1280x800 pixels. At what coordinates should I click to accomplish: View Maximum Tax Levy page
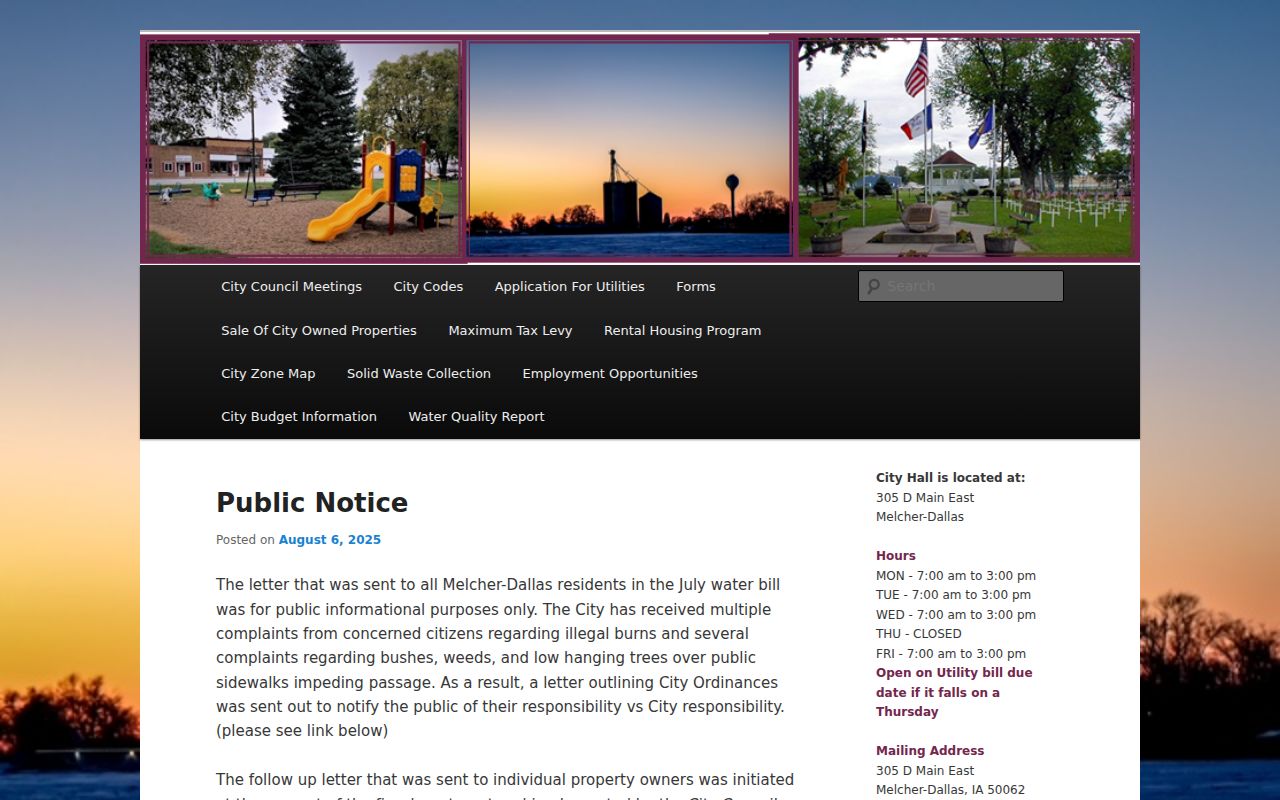510,330
